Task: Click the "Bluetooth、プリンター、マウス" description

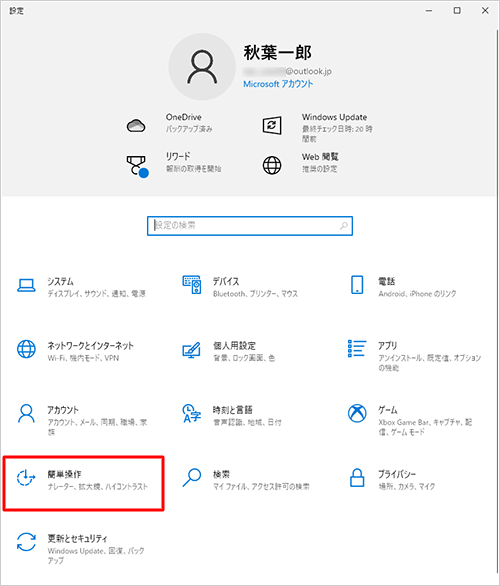Action: (x=256, y=294)
